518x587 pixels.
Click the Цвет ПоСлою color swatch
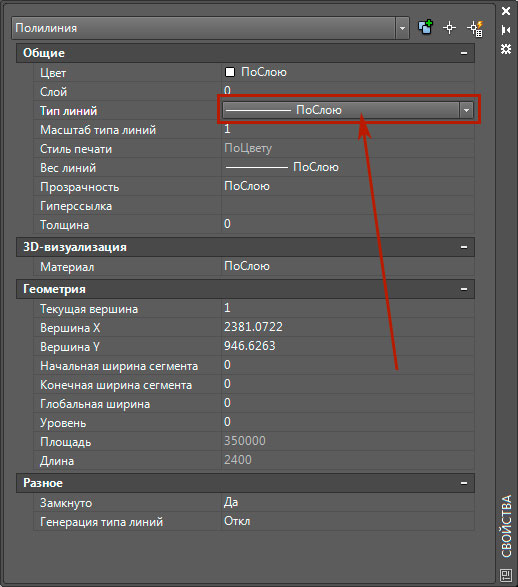230,72
